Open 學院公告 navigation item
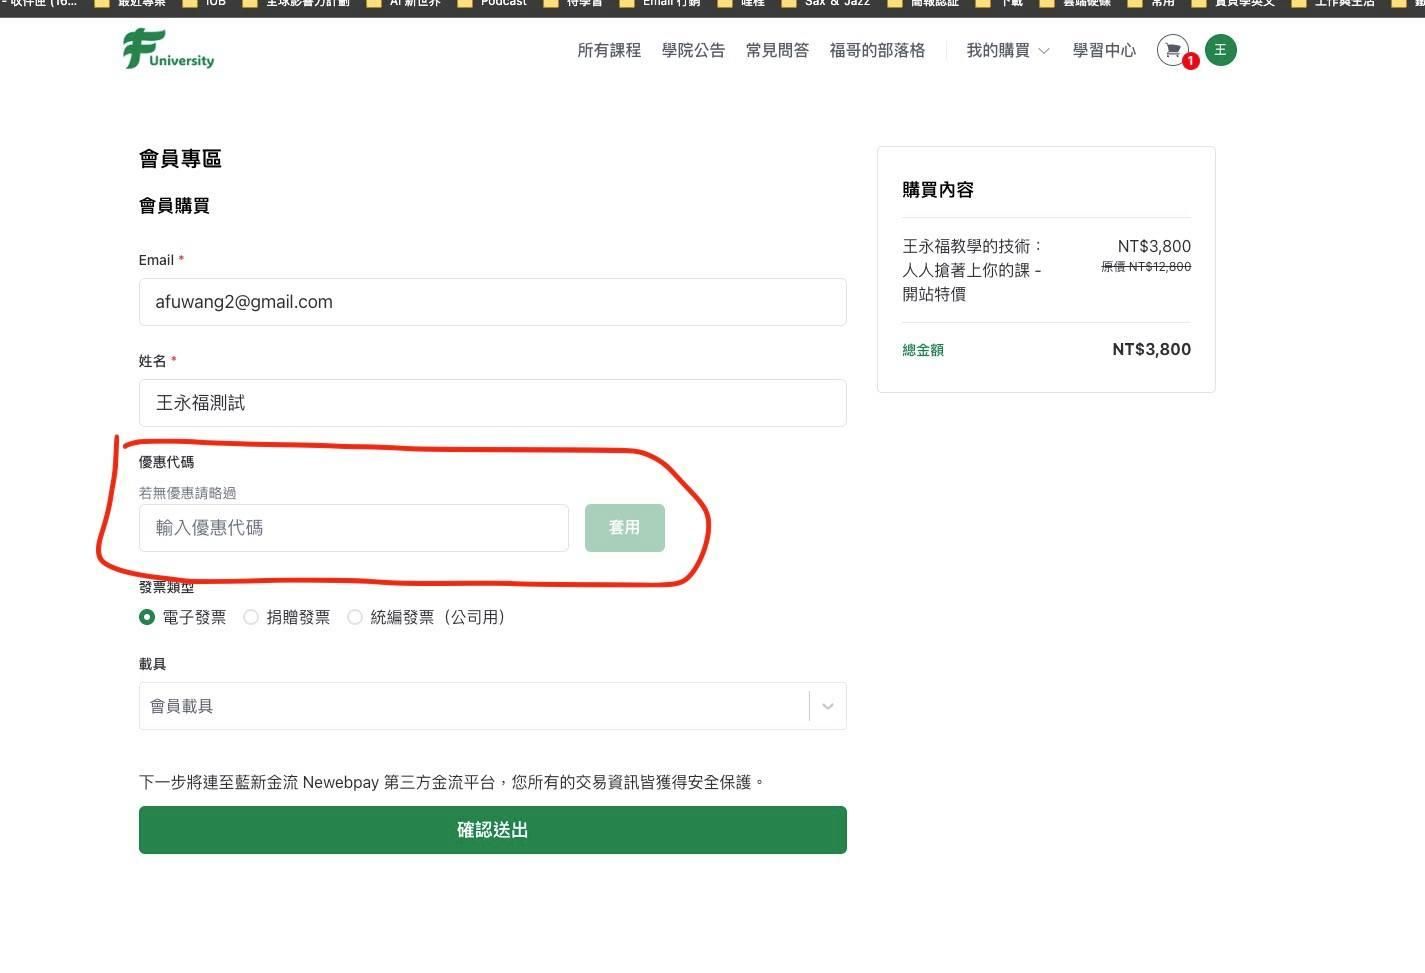The height and width of the screenshot is (973, 1425). (x=693, y=50)
